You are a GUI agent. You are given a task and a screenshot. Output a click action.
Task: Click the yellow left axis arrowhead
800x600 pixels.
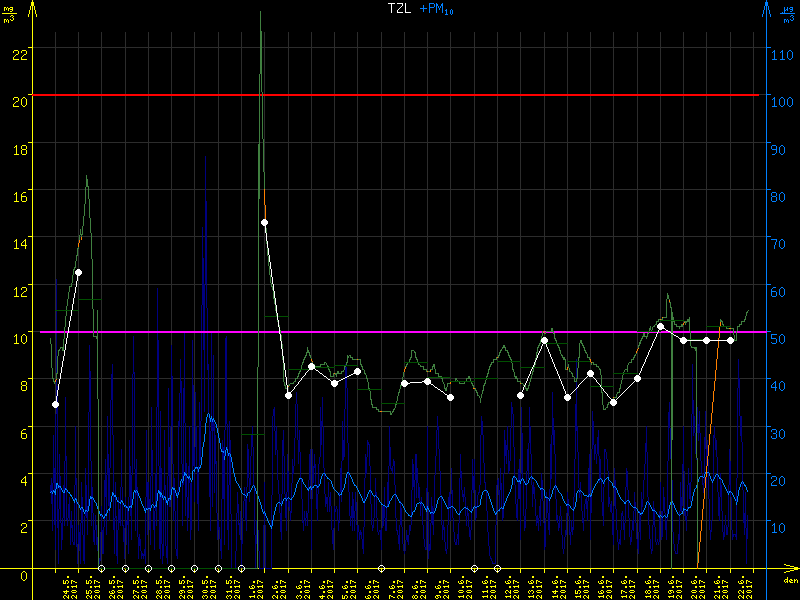[x=35, y=7]
